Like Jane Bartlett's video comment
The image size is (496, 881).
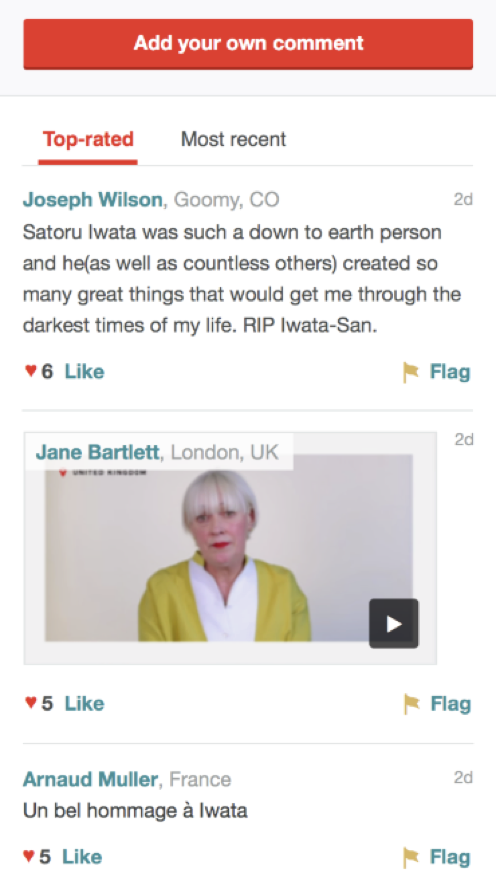point(84,703)
